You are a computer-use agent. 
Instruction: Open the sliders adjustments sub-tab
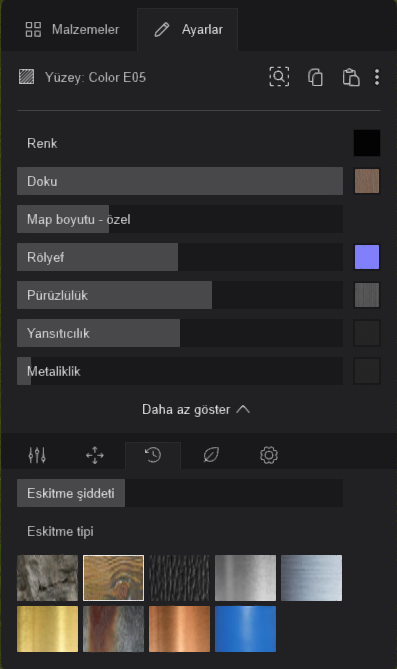coord(37,455)
